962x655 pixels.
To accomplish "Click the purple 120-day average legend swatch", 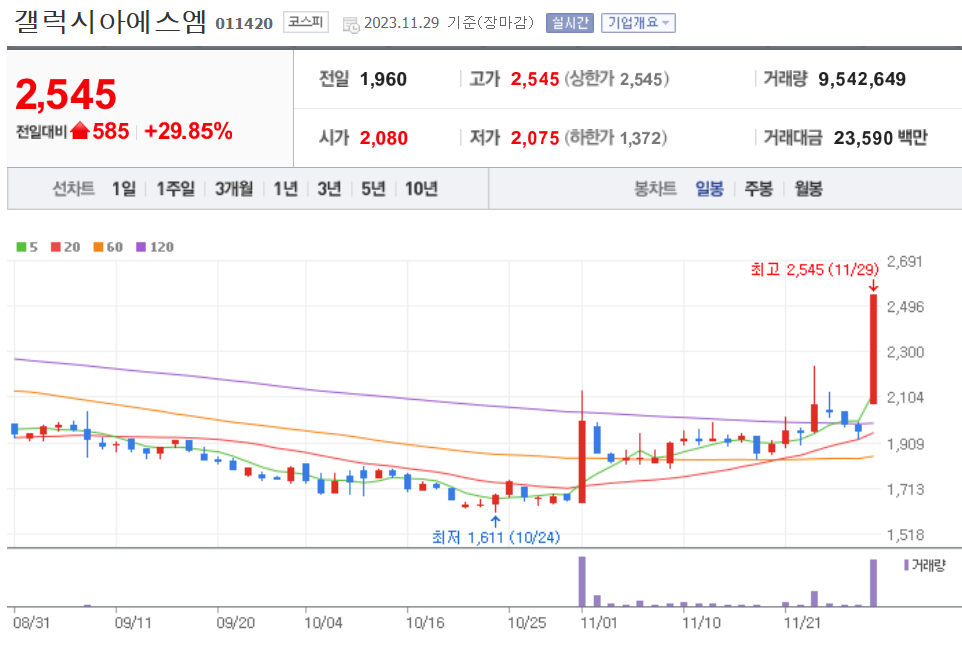I will click(x=141, y=247).
